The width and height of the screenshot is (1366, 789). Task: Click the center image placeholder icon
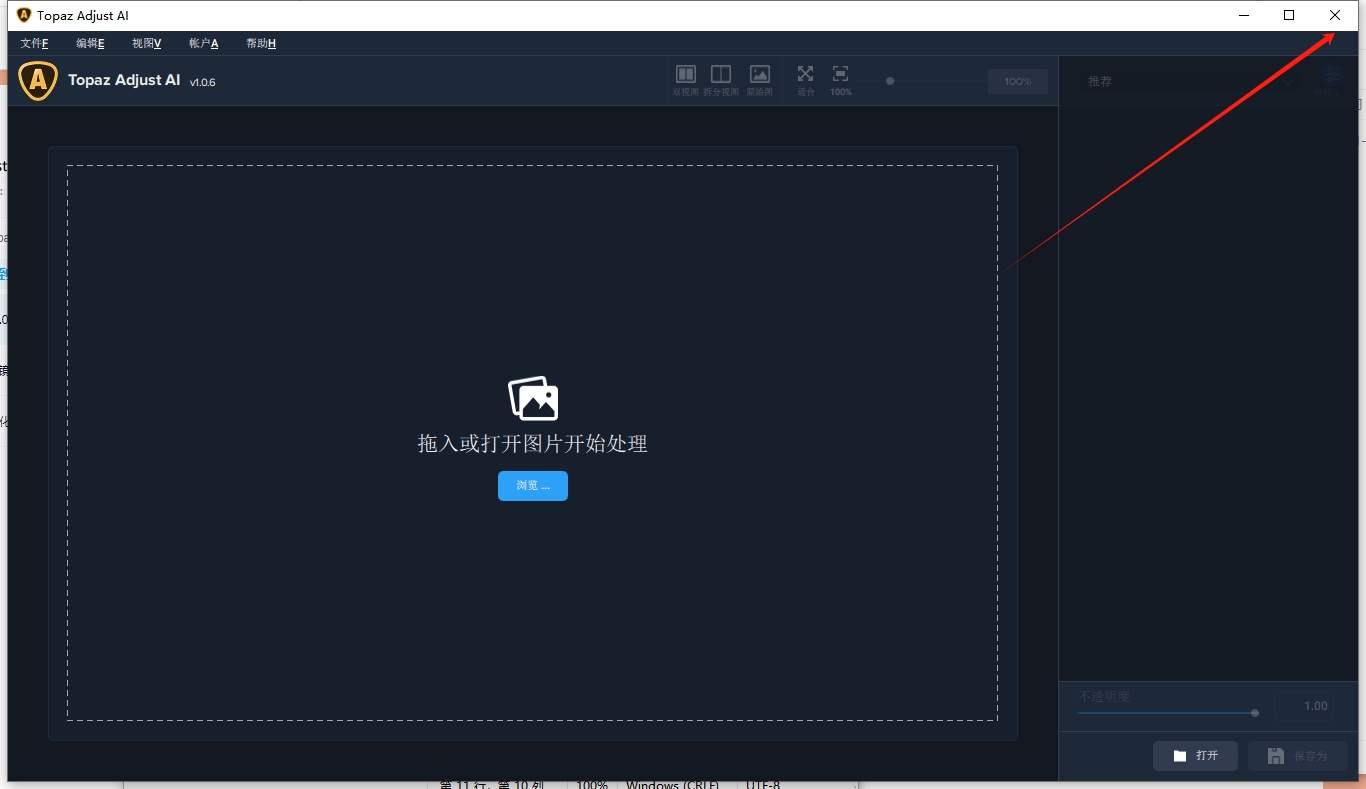click(533, 398)
